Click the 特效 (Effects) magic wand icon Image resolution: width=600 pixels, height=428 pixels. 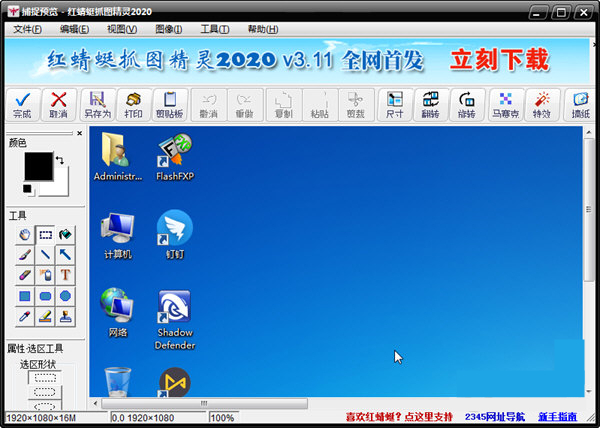542,104
